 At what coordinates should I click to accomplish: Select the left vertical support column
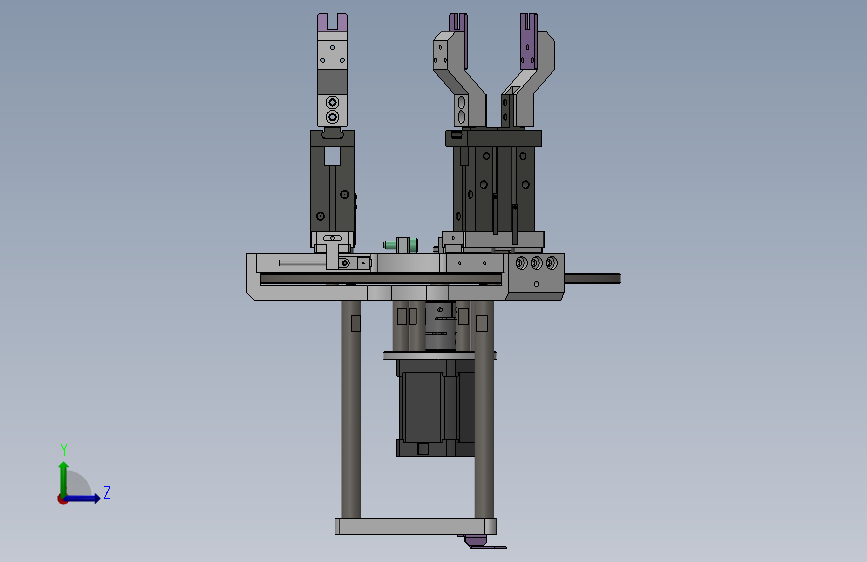click(x=351, y=409)
